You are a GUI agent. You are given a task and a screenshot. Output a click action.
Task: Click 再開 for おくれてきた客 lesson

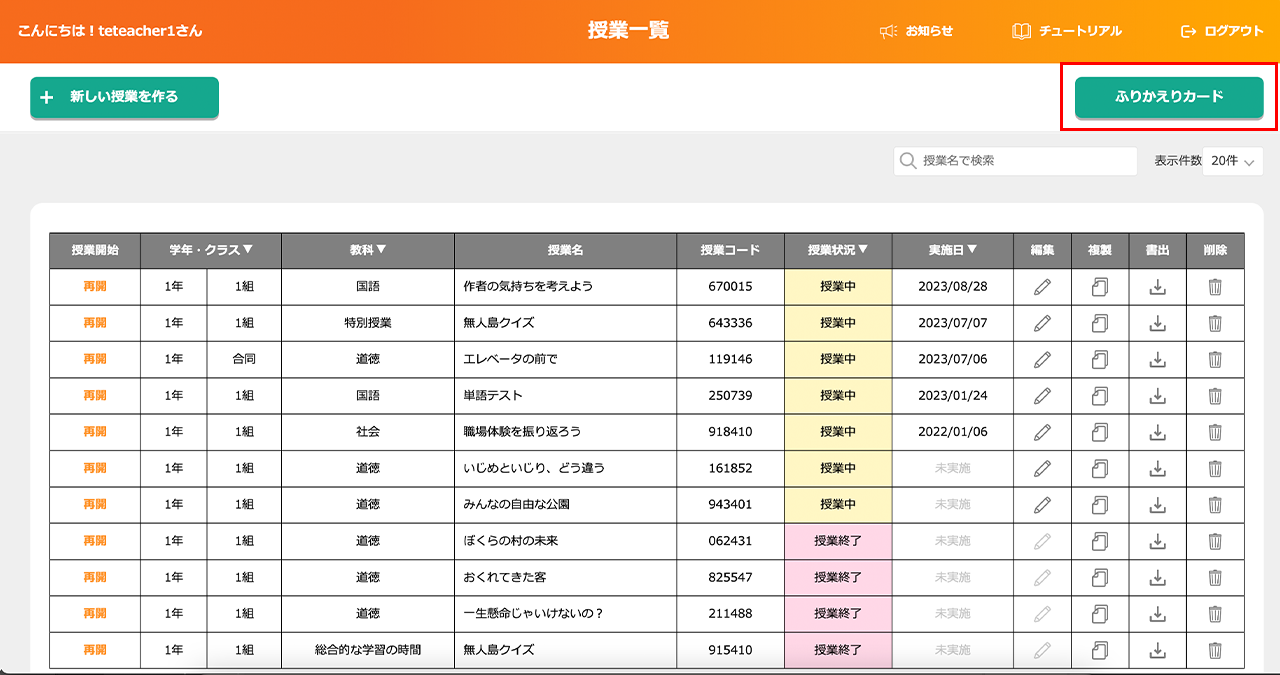tap(95, 577)
